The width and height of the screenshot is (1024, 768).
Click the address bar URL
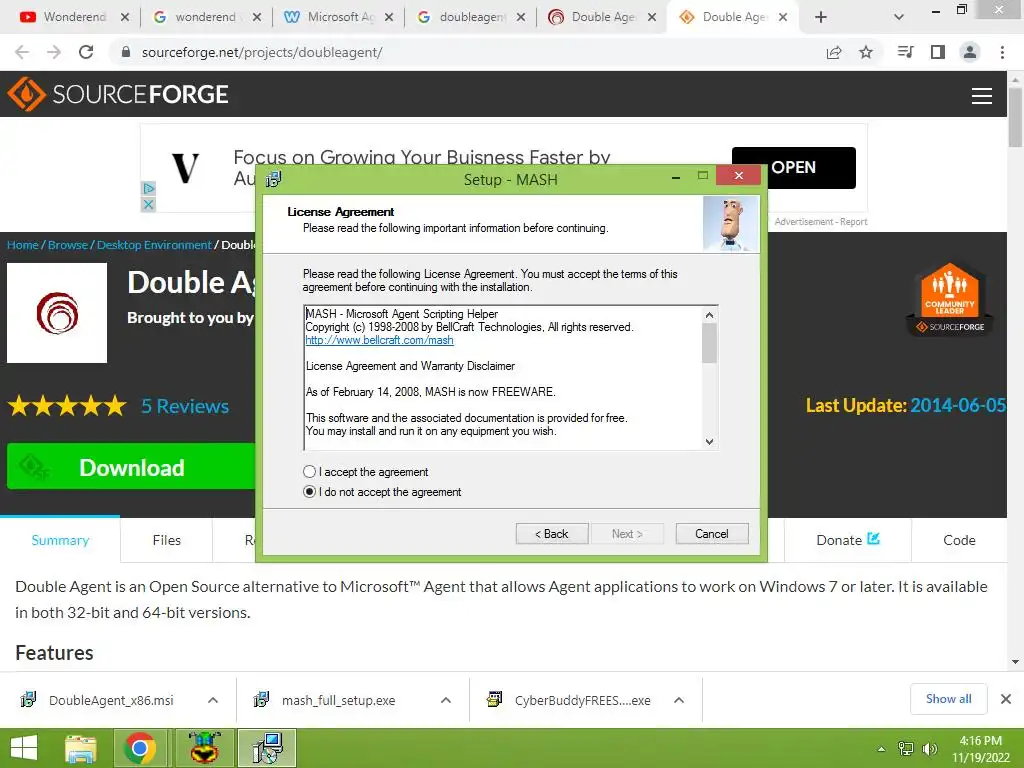pos(262,52)
